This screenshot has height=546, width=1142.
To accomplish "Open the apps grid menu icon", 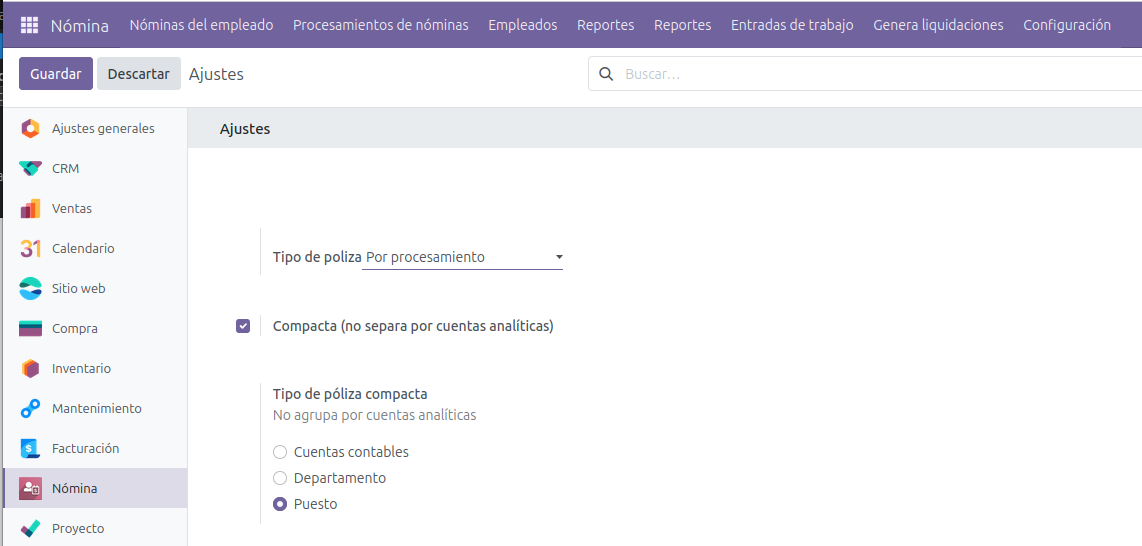I will (29, 25).
